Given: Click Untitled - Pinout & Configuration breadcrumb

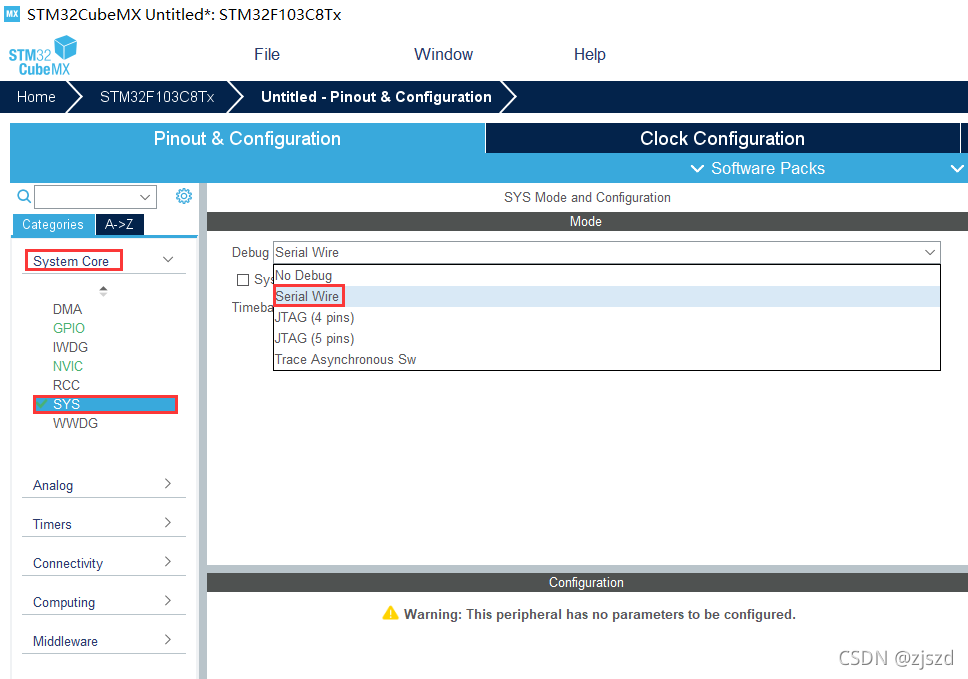Looking at the screenshot, I should click(x=376, y=97).
